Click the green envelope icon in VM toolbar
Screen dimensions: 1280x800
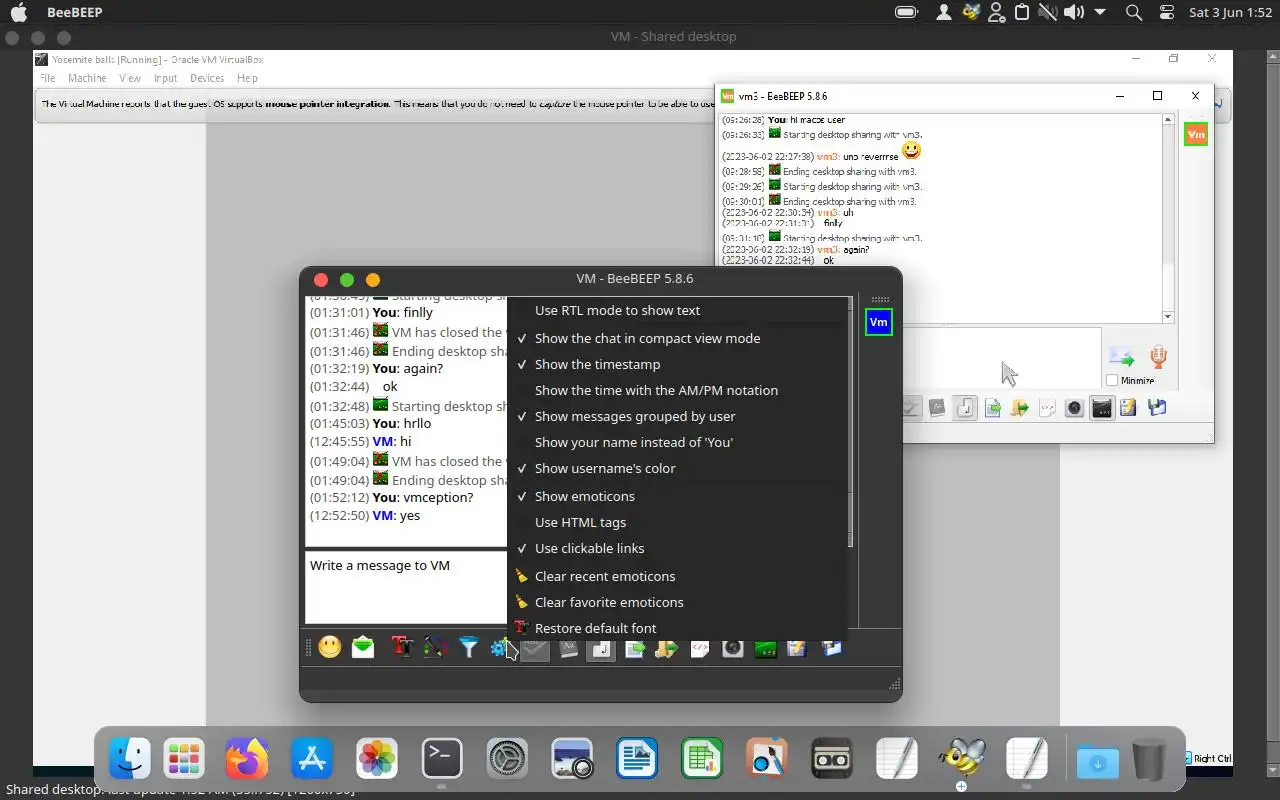click(363, 647)
